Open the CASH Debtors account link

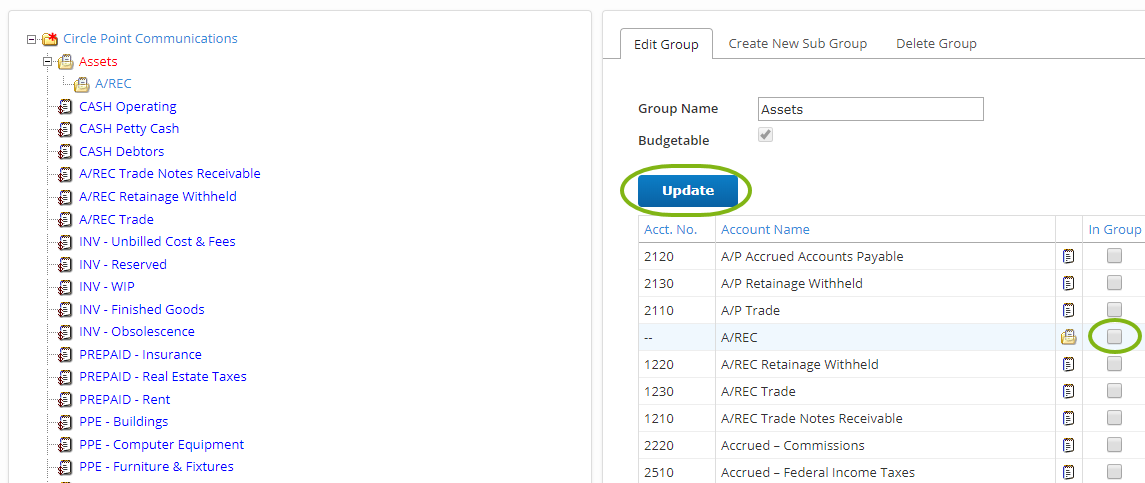point(121,152)
